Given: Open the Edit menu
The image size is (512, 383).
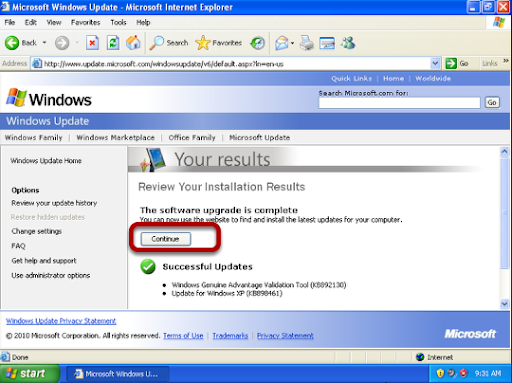Looking at the screenshot, I should pyautogui.click(x=31, y=22).
